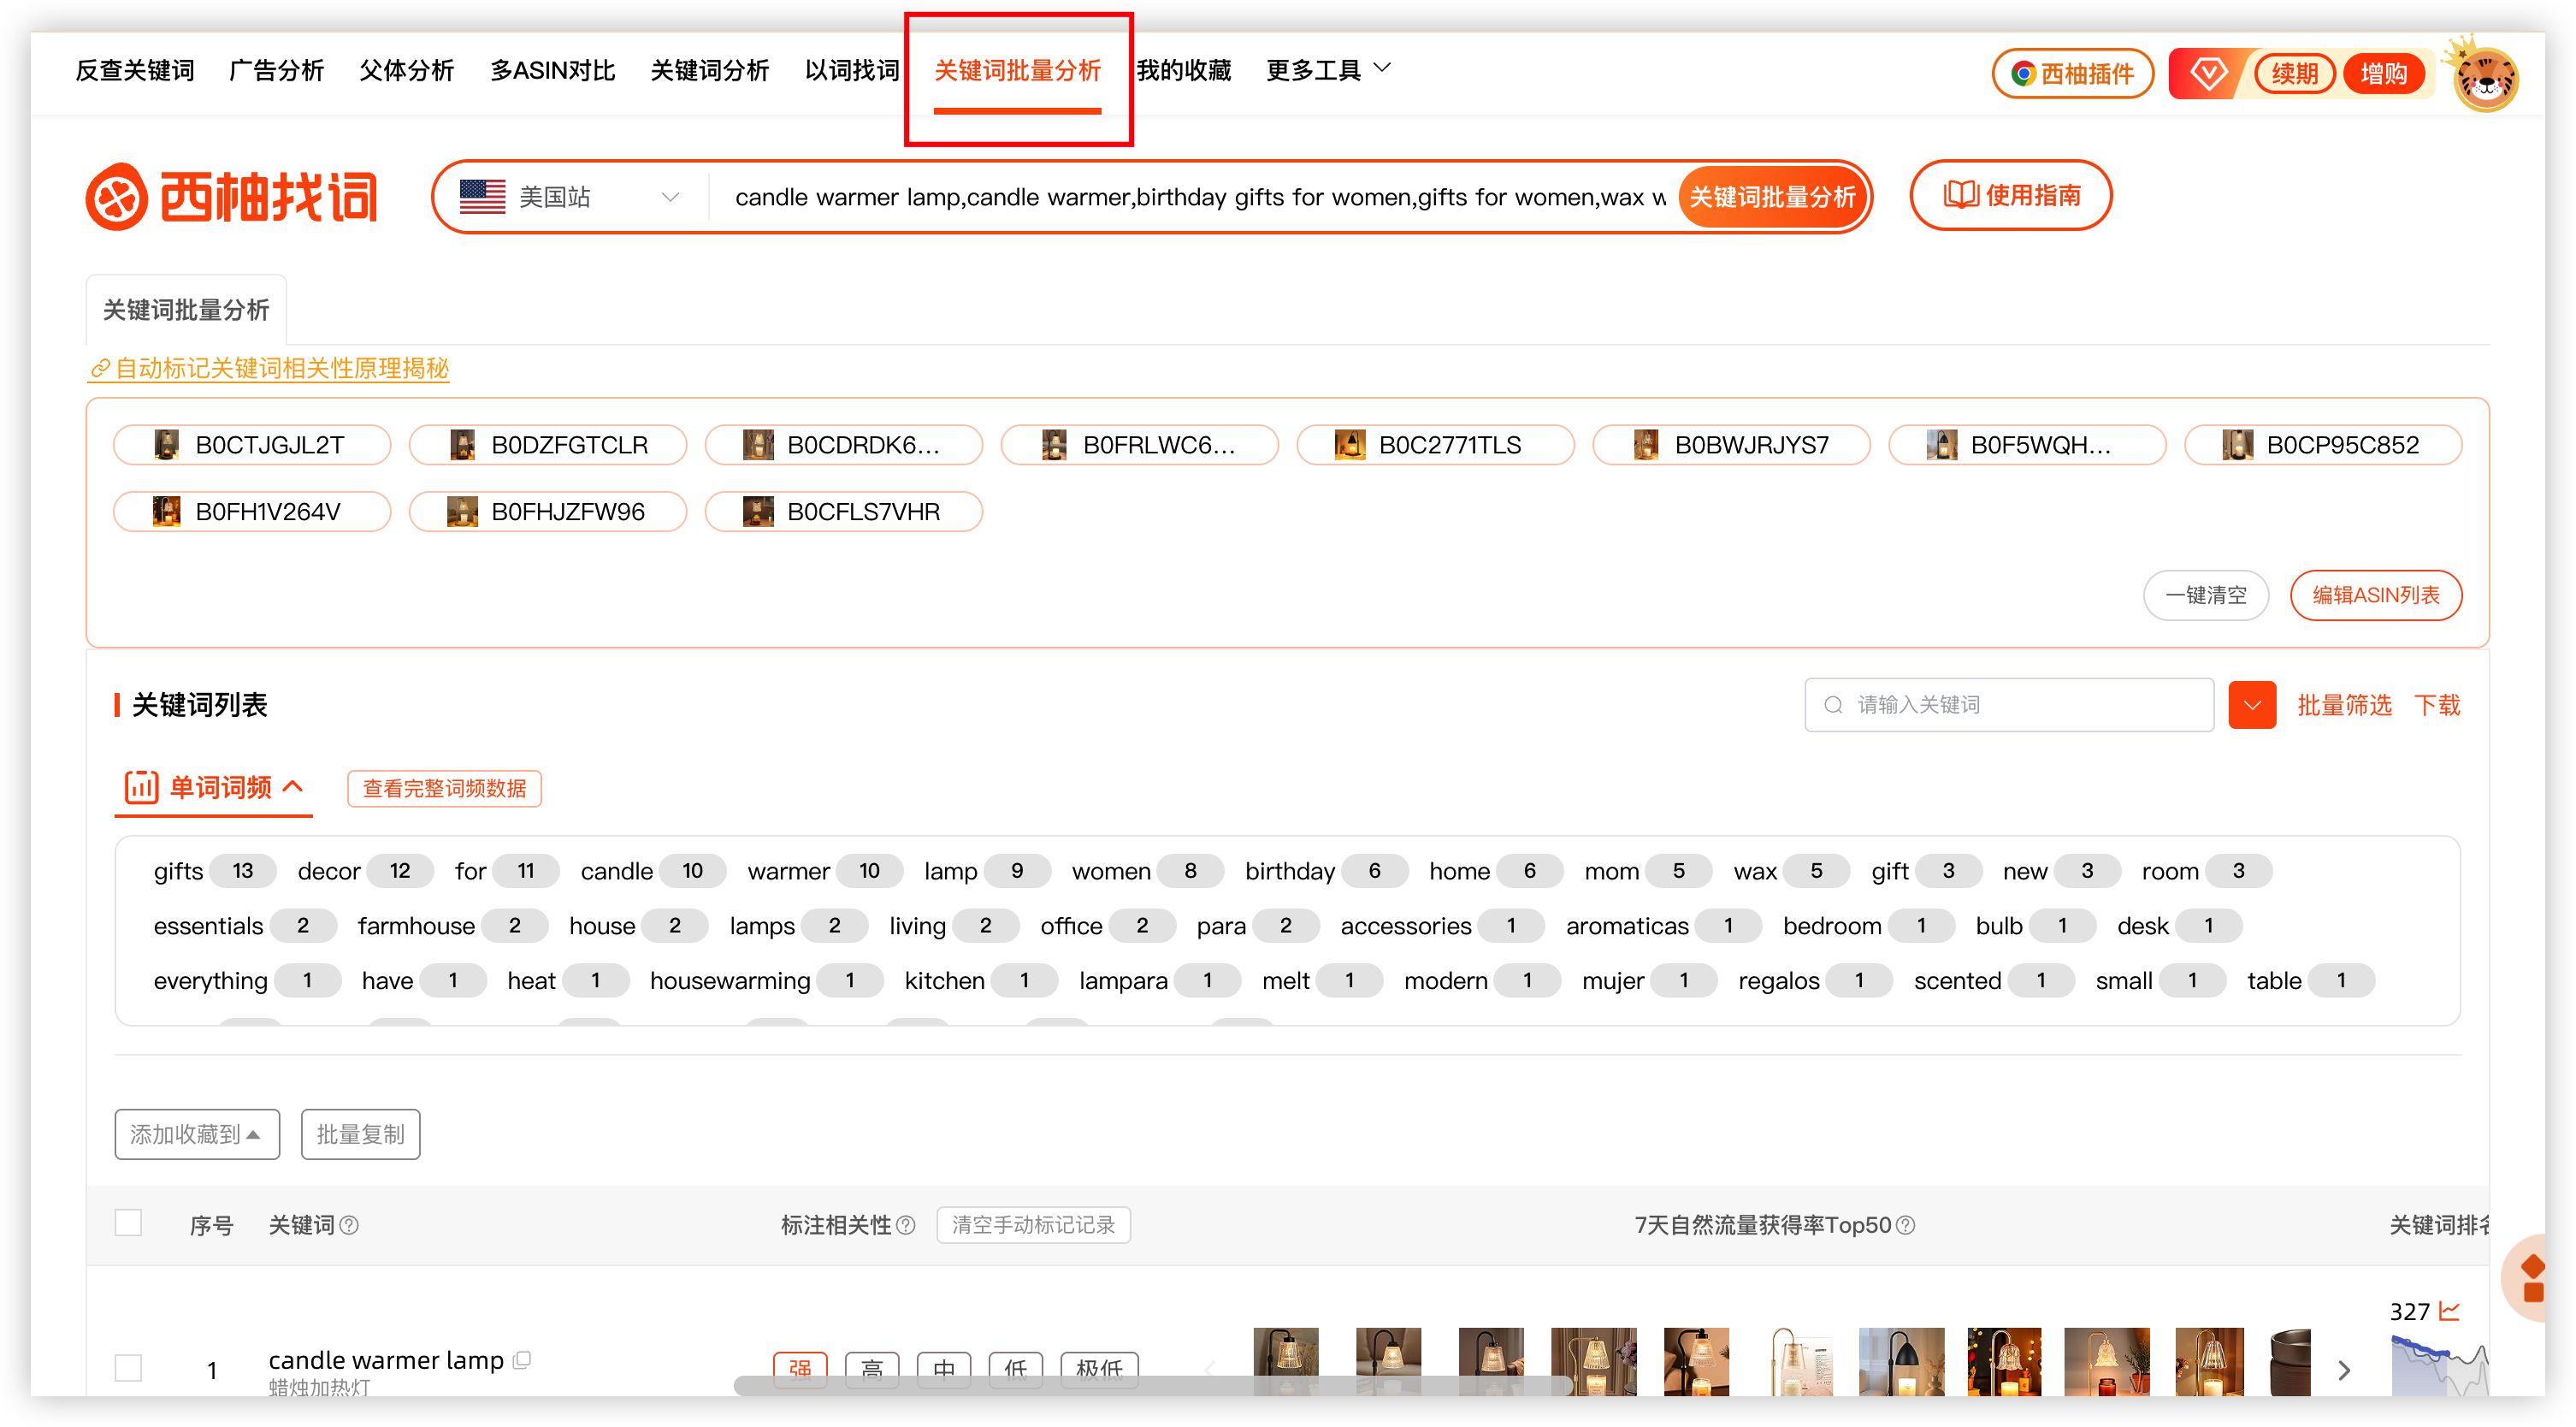Click the trend chart icon next to 327

click(2449, 1310)
